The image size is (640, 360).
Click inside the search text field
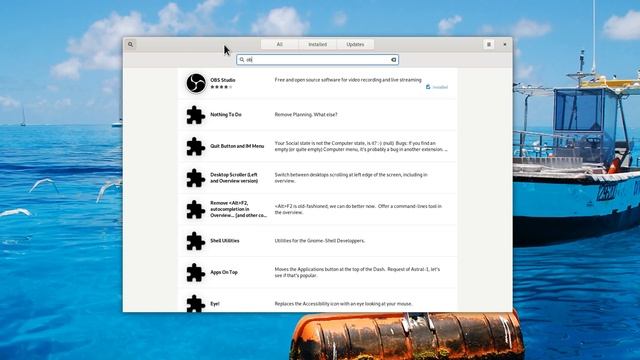318,60
